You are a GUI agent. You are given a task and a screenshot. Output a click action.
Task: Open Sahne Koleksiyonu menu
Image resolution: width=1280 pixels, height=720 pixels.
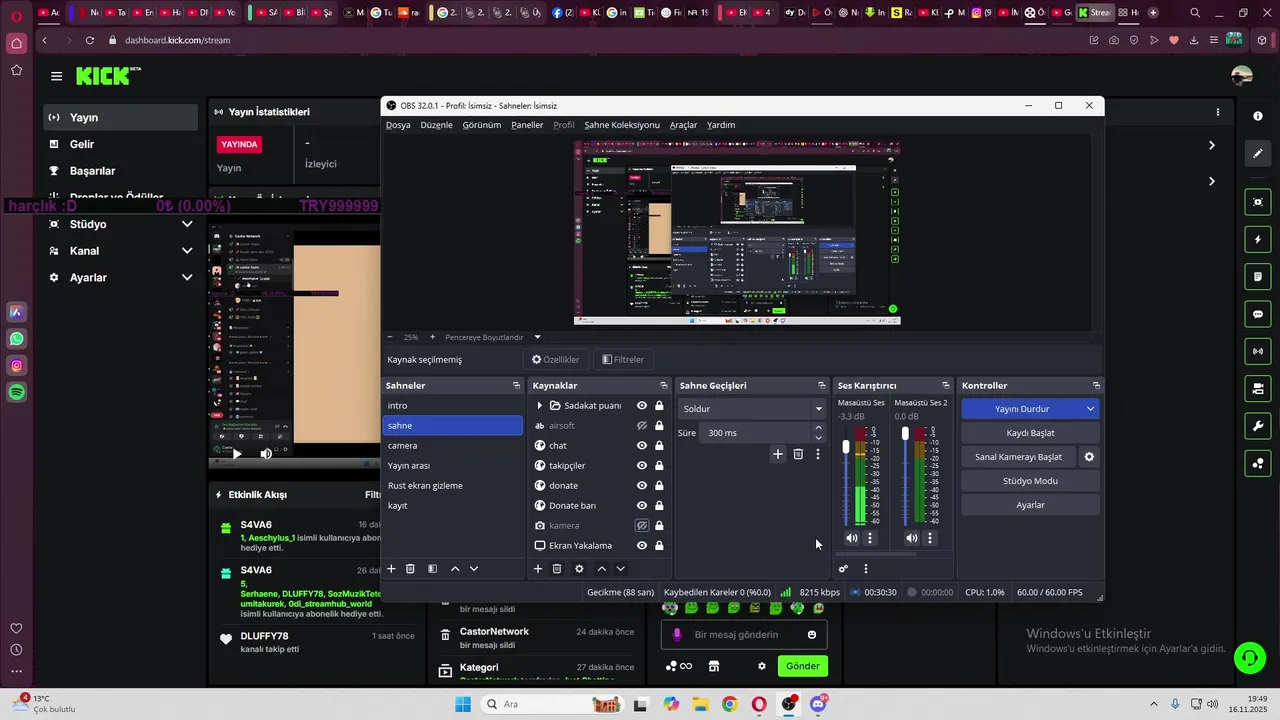click(x=622, y=125)
